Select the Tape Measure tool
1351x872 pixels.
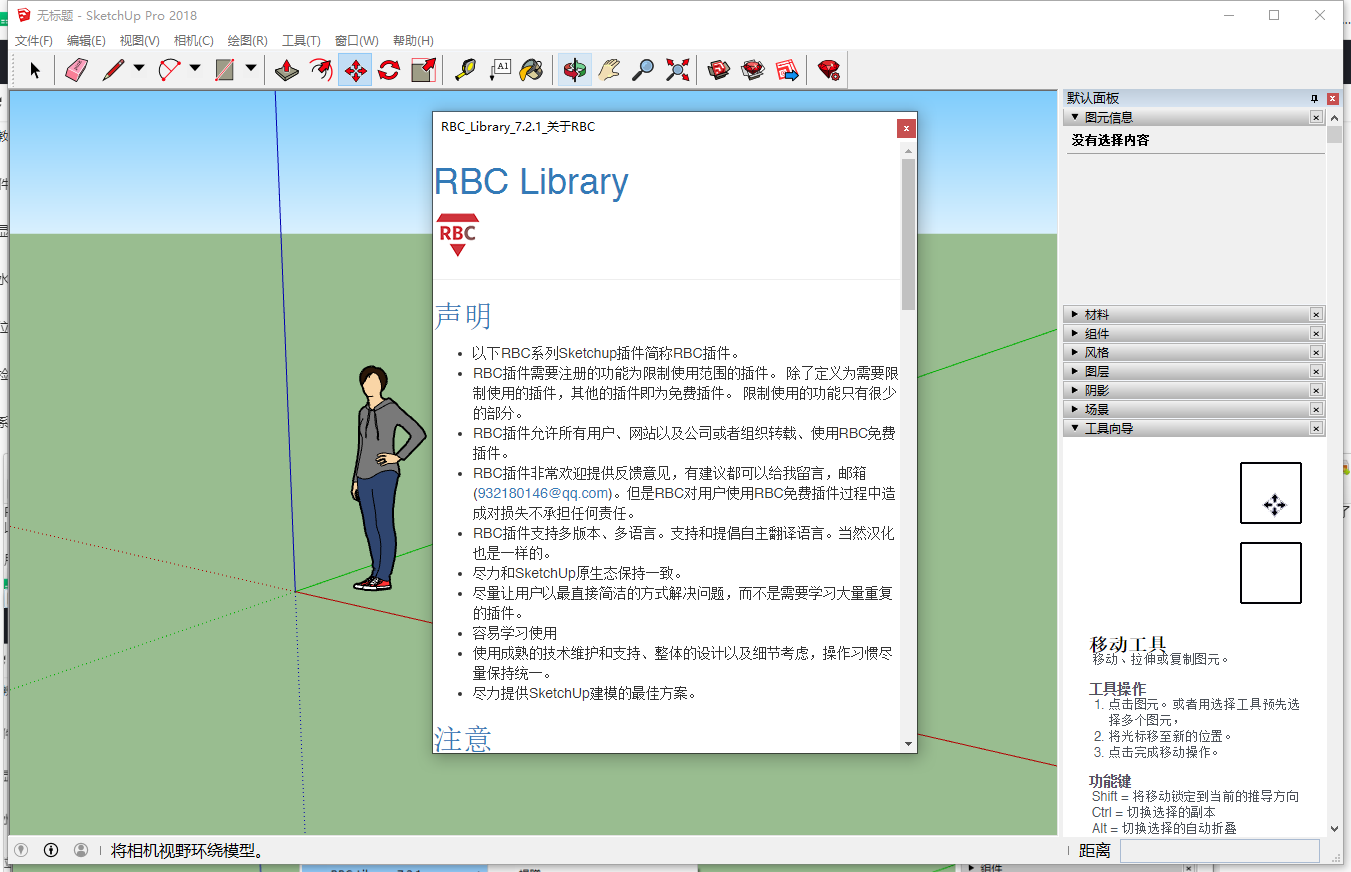(465, 70)
